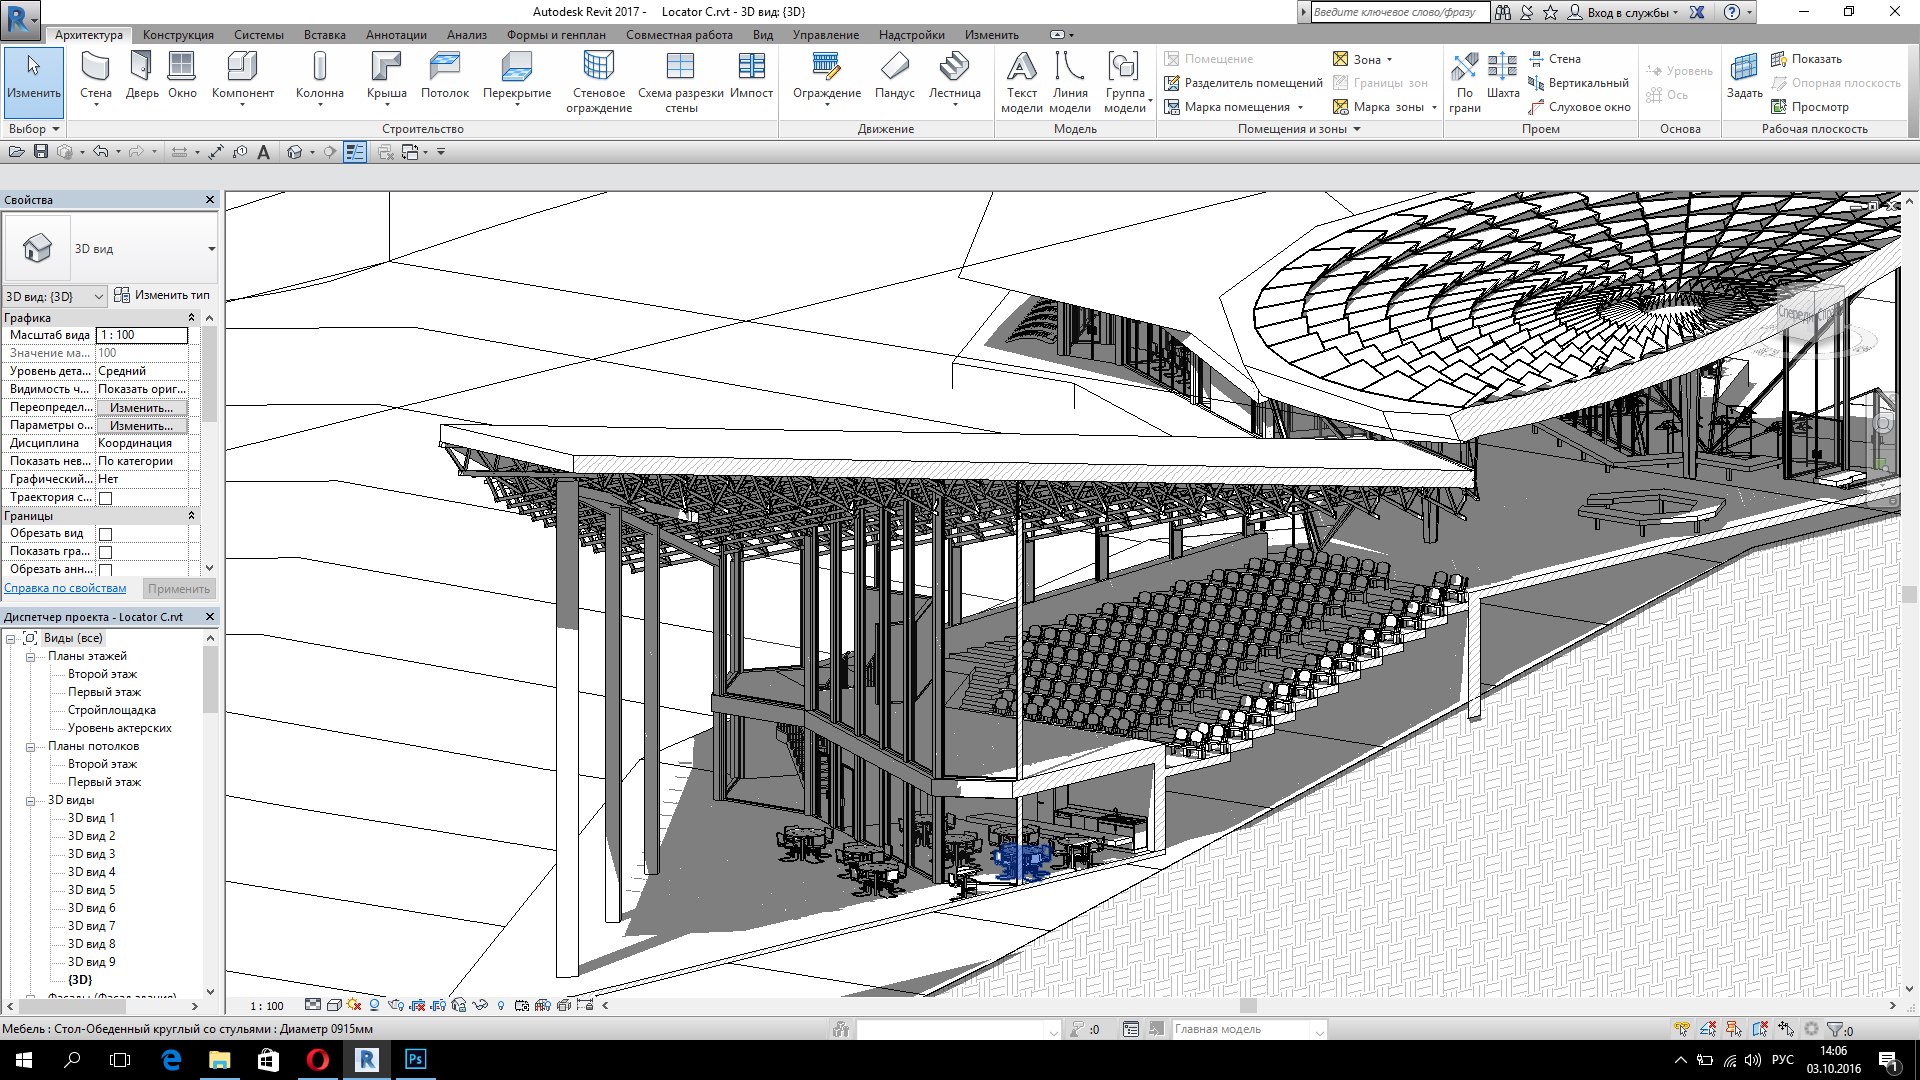Screen dimensions: 1920x1080
Task: Toggle Обрезать аннотации checkbox
Action: click(105, 570)
